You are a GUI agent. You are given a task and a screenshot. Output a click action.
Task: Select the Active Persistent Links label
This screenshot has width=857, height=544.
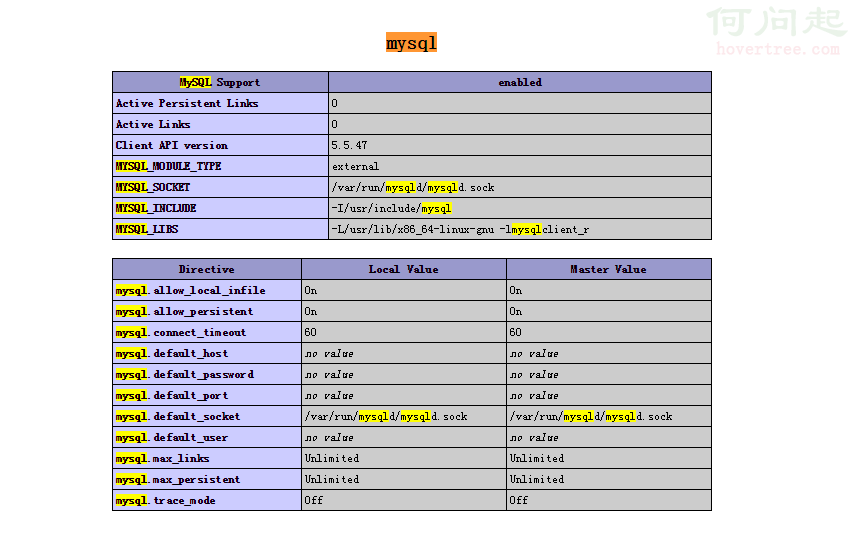point(187,103)
